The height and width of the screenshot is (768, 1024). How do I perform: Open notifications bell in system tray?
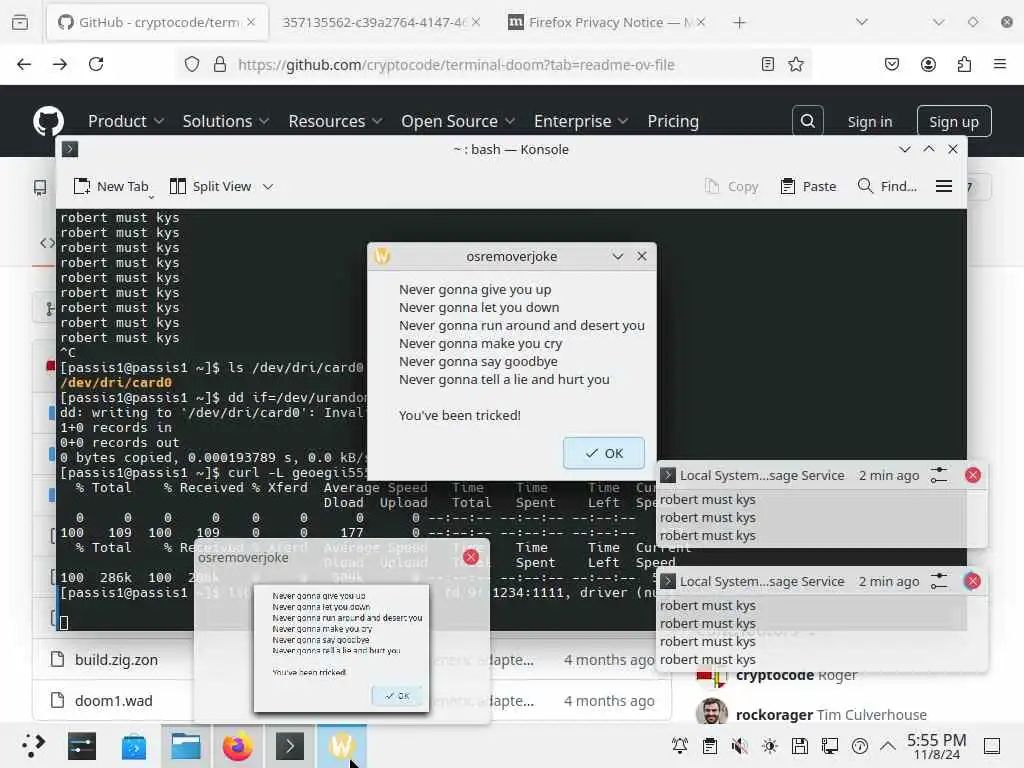point(680,746)
